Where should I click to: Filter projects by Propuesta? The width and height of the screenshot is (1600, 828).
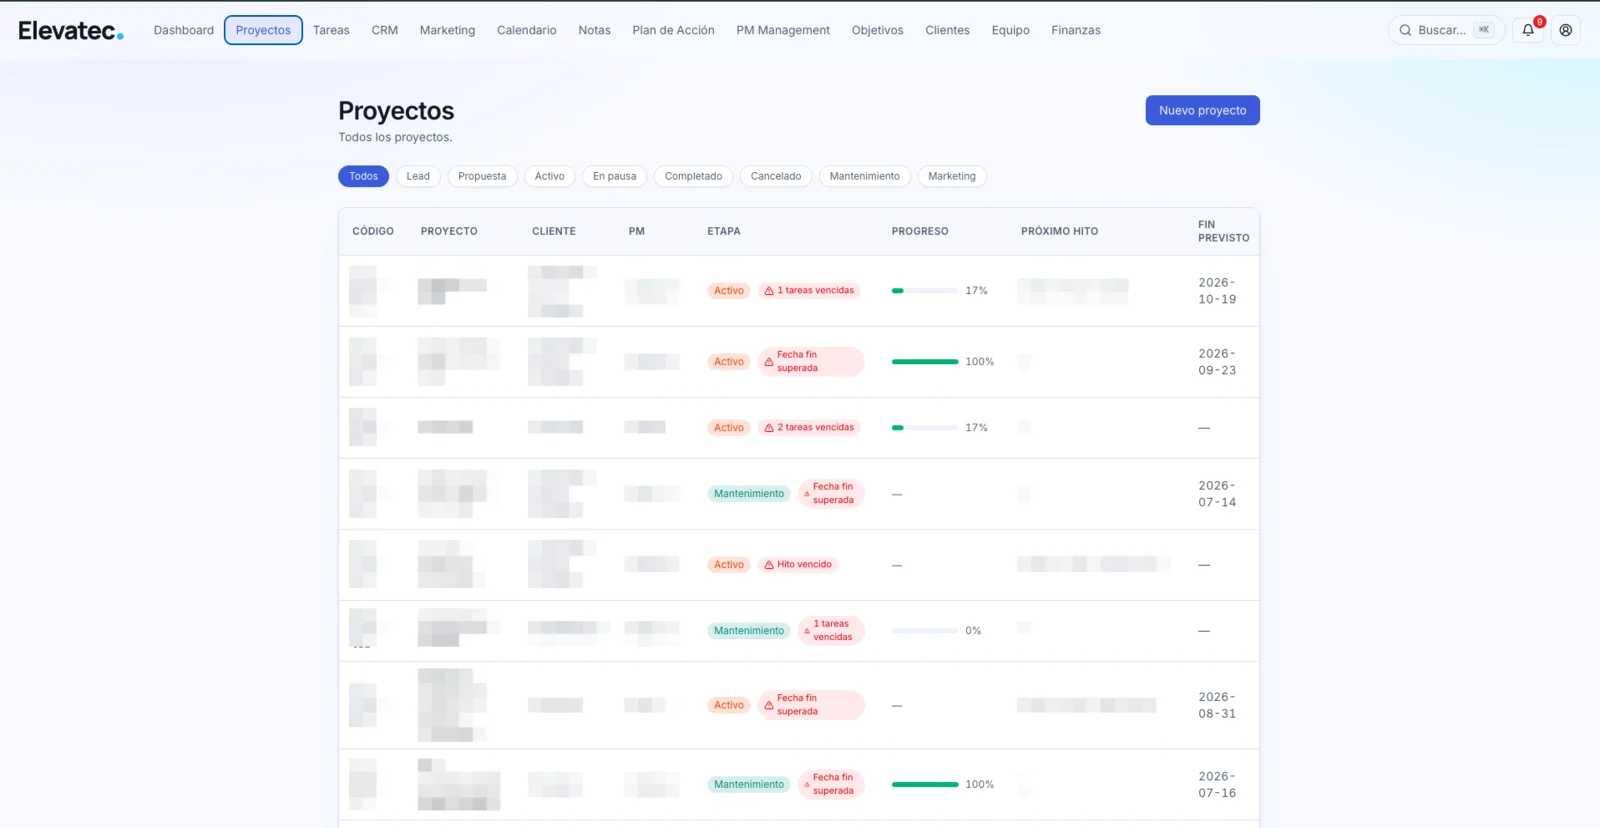(482, 176)
